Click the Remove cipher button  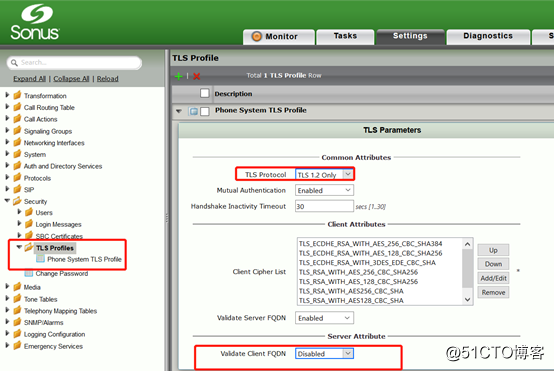coord(493,292)
